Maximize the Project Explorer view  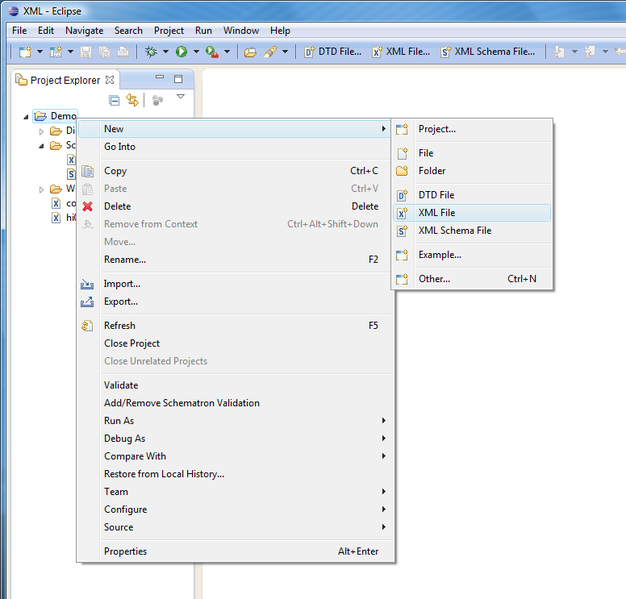point(178,79)
